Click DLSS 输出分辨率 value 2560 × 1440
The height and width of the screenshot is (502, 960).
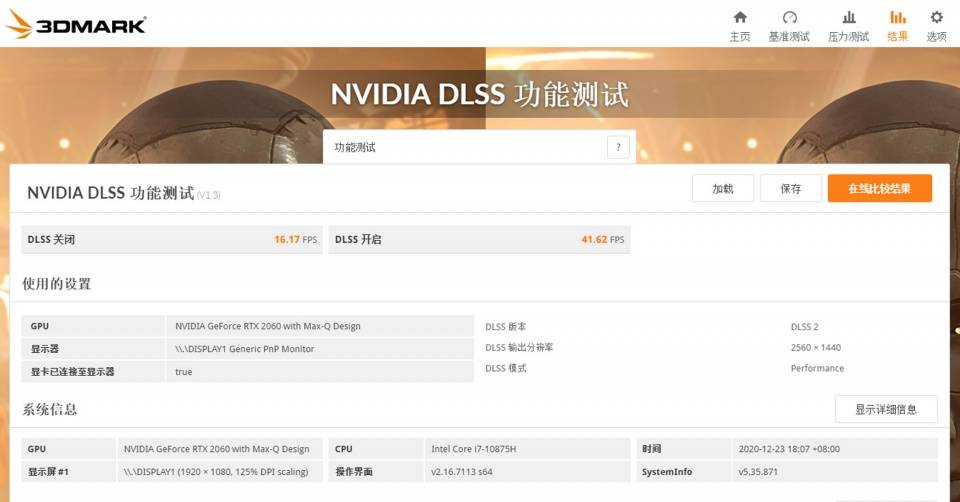click(817, 347)
